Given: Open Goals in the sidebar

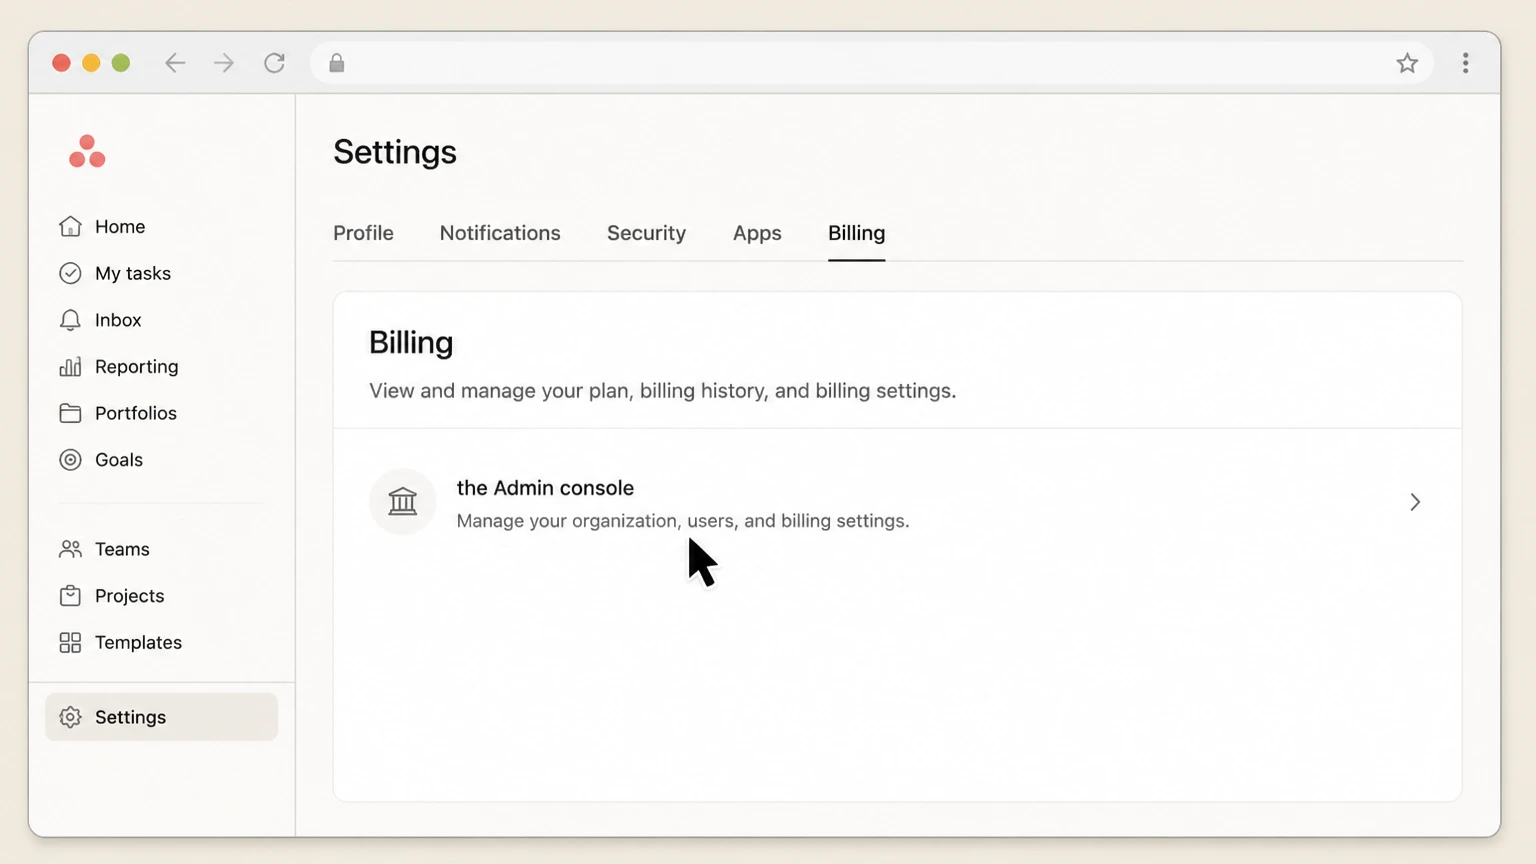Looking at the screenshot, I should tap(119, 460).
